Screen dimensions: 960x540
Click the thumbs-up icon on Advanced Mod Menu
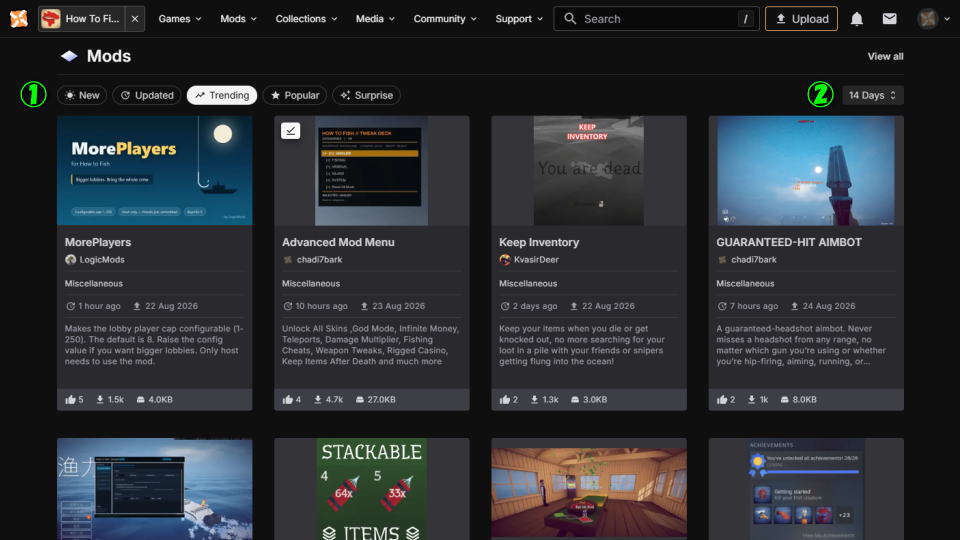288,400
